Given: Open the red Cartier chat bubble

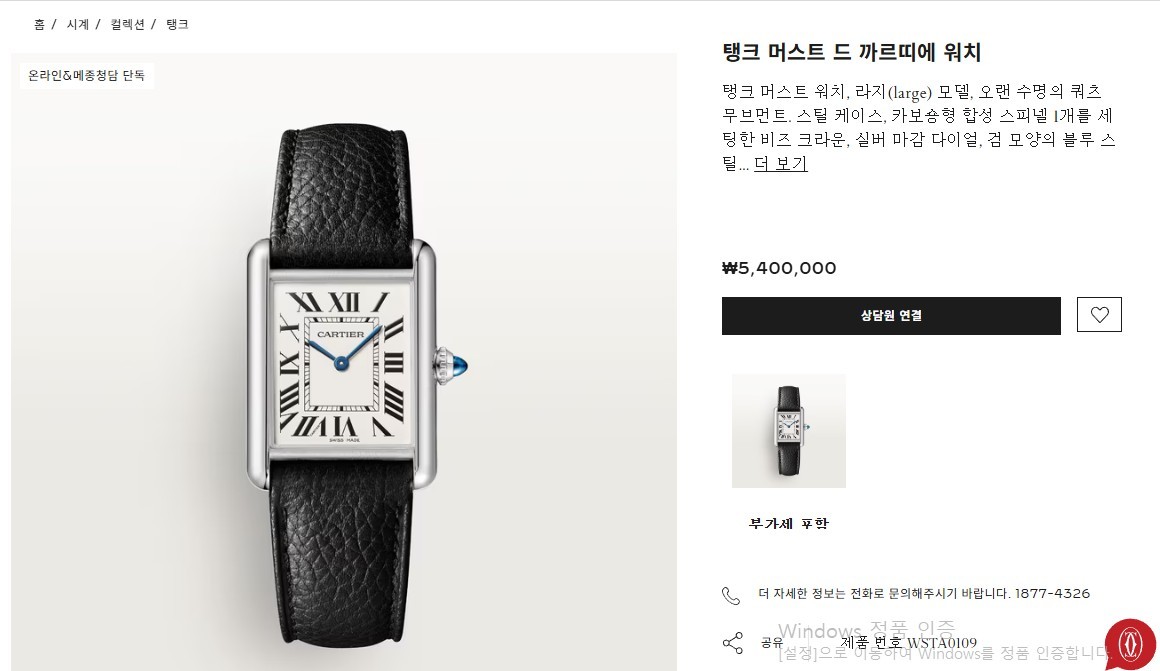Looking at the screenshot, I should pyautogui.click(x=1130, y=644).
